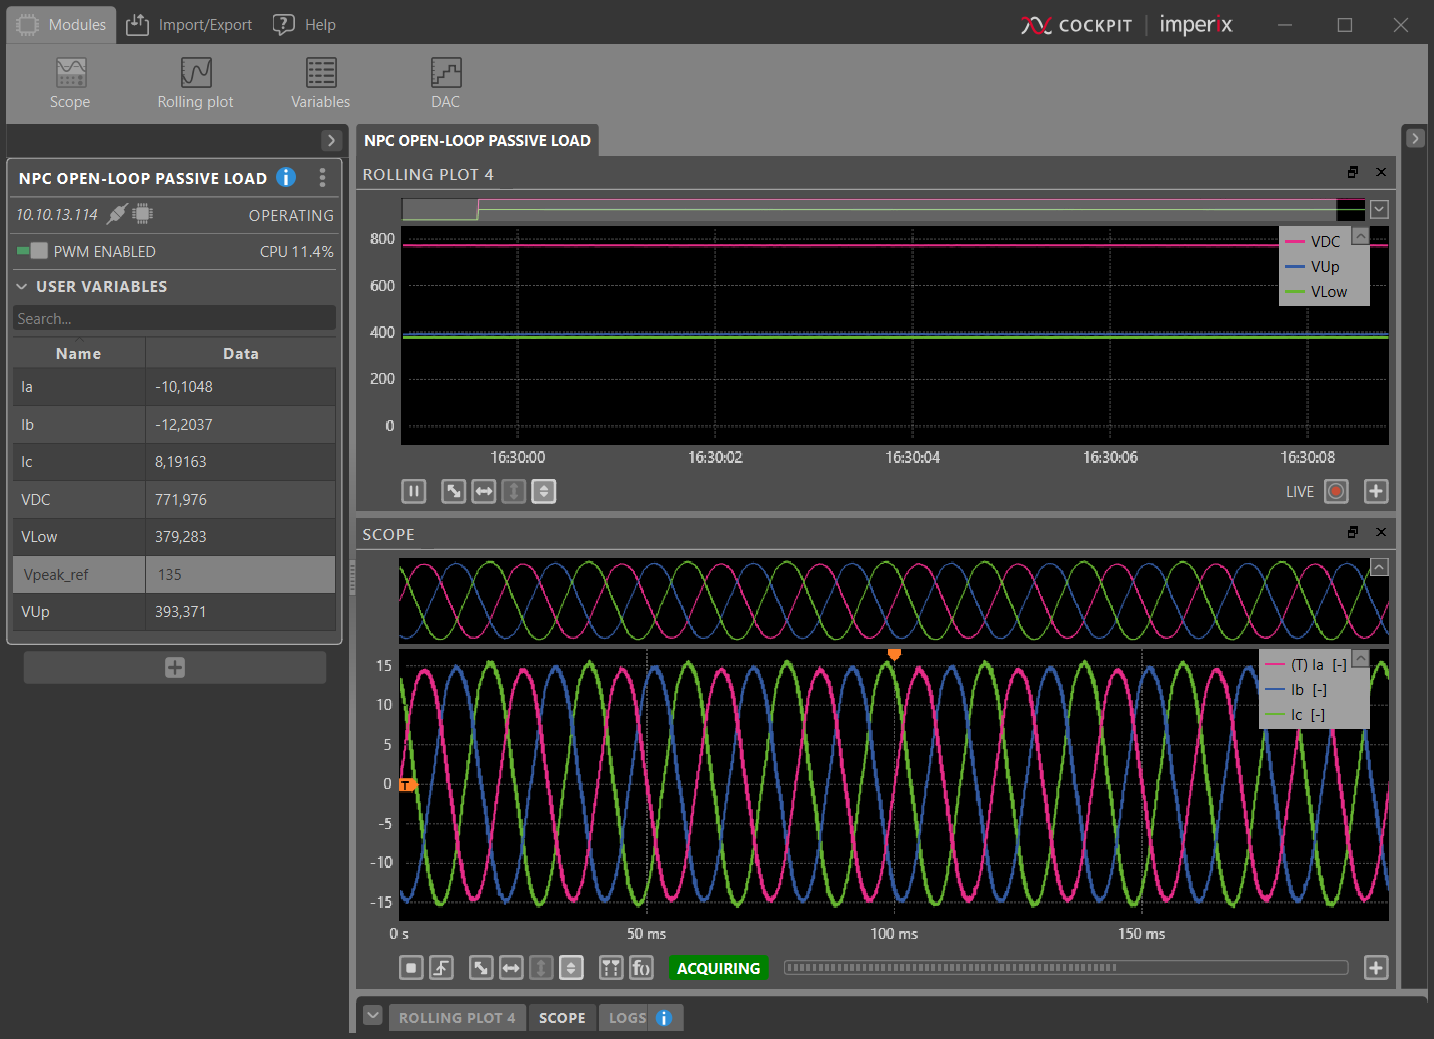Open scope trigger settings icon

[441, 968]
